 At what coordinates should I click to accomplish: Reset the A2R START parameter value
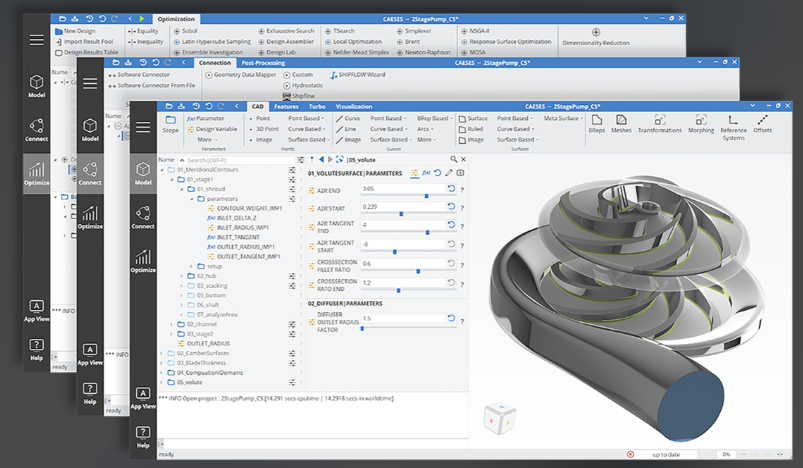[451, 207]
